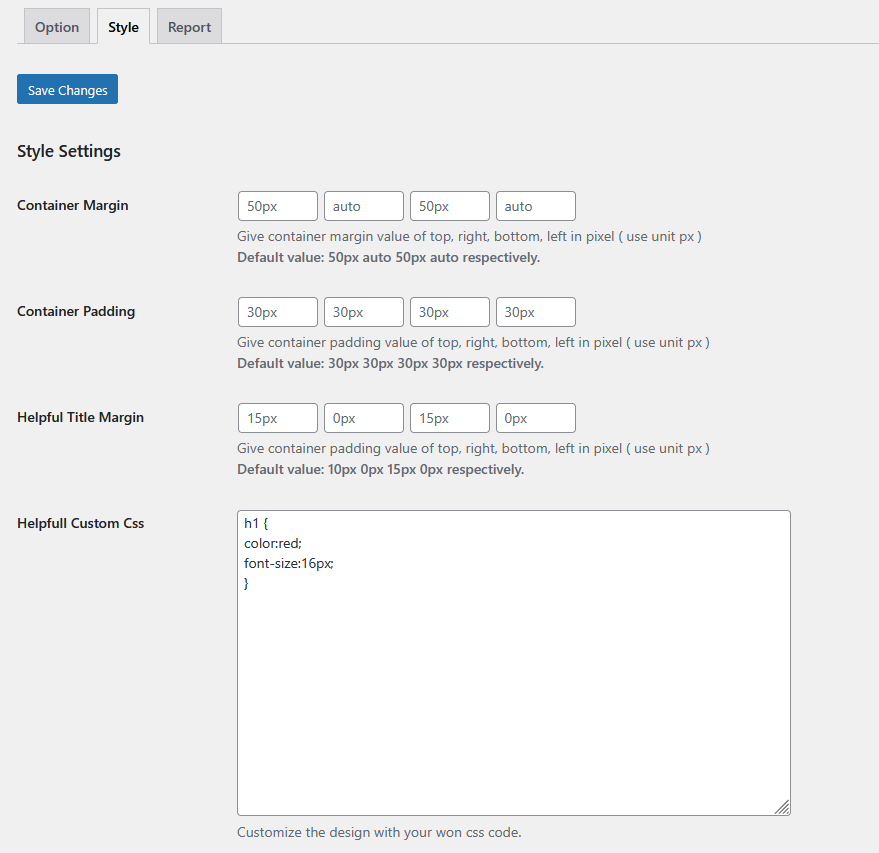
Task: Click the Helpfull Custom Css label
Action: click(x=81, y=523)
